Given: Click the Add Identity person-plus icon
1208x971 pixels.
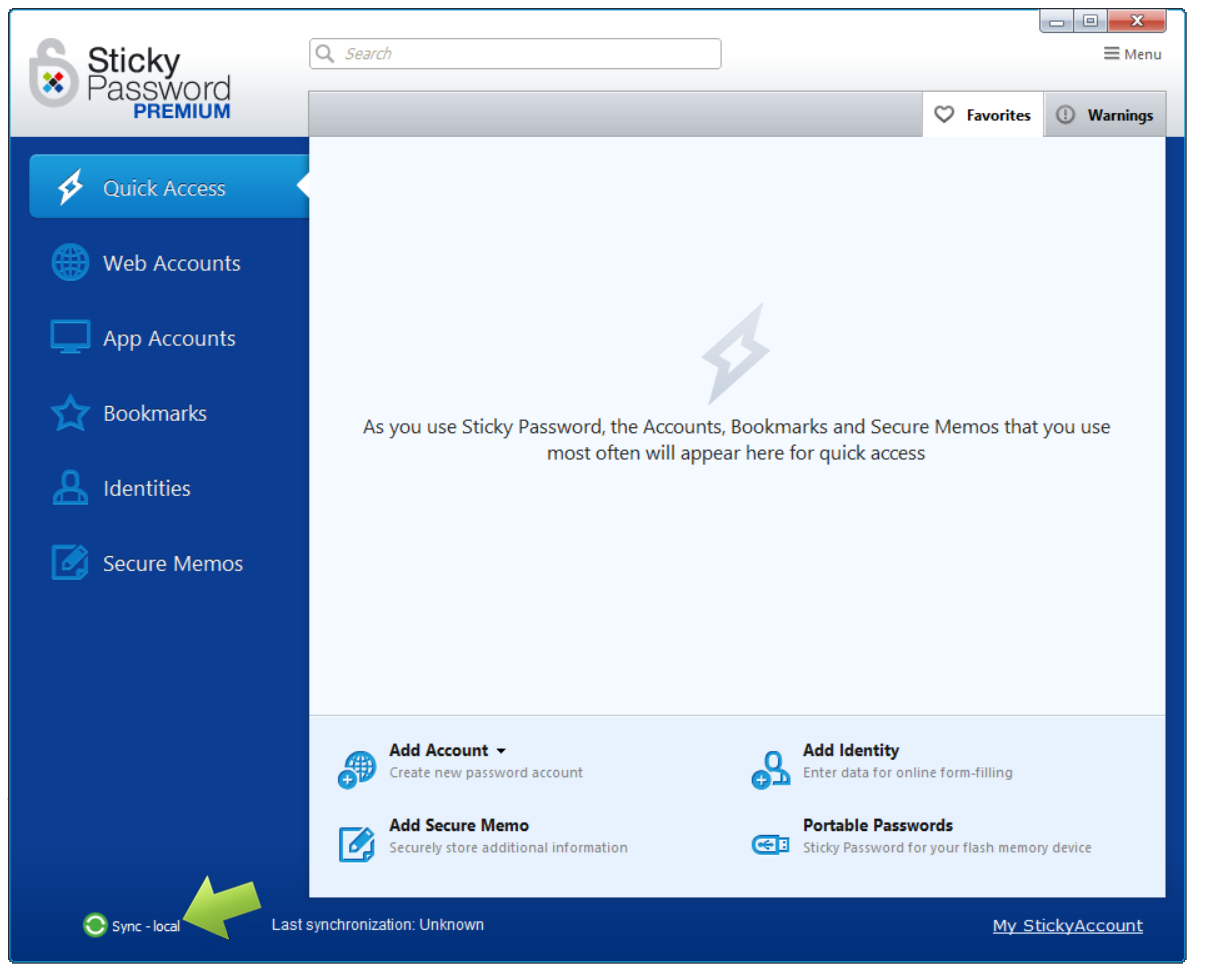Looking at the screenshot, I should [x=770, y=770].
